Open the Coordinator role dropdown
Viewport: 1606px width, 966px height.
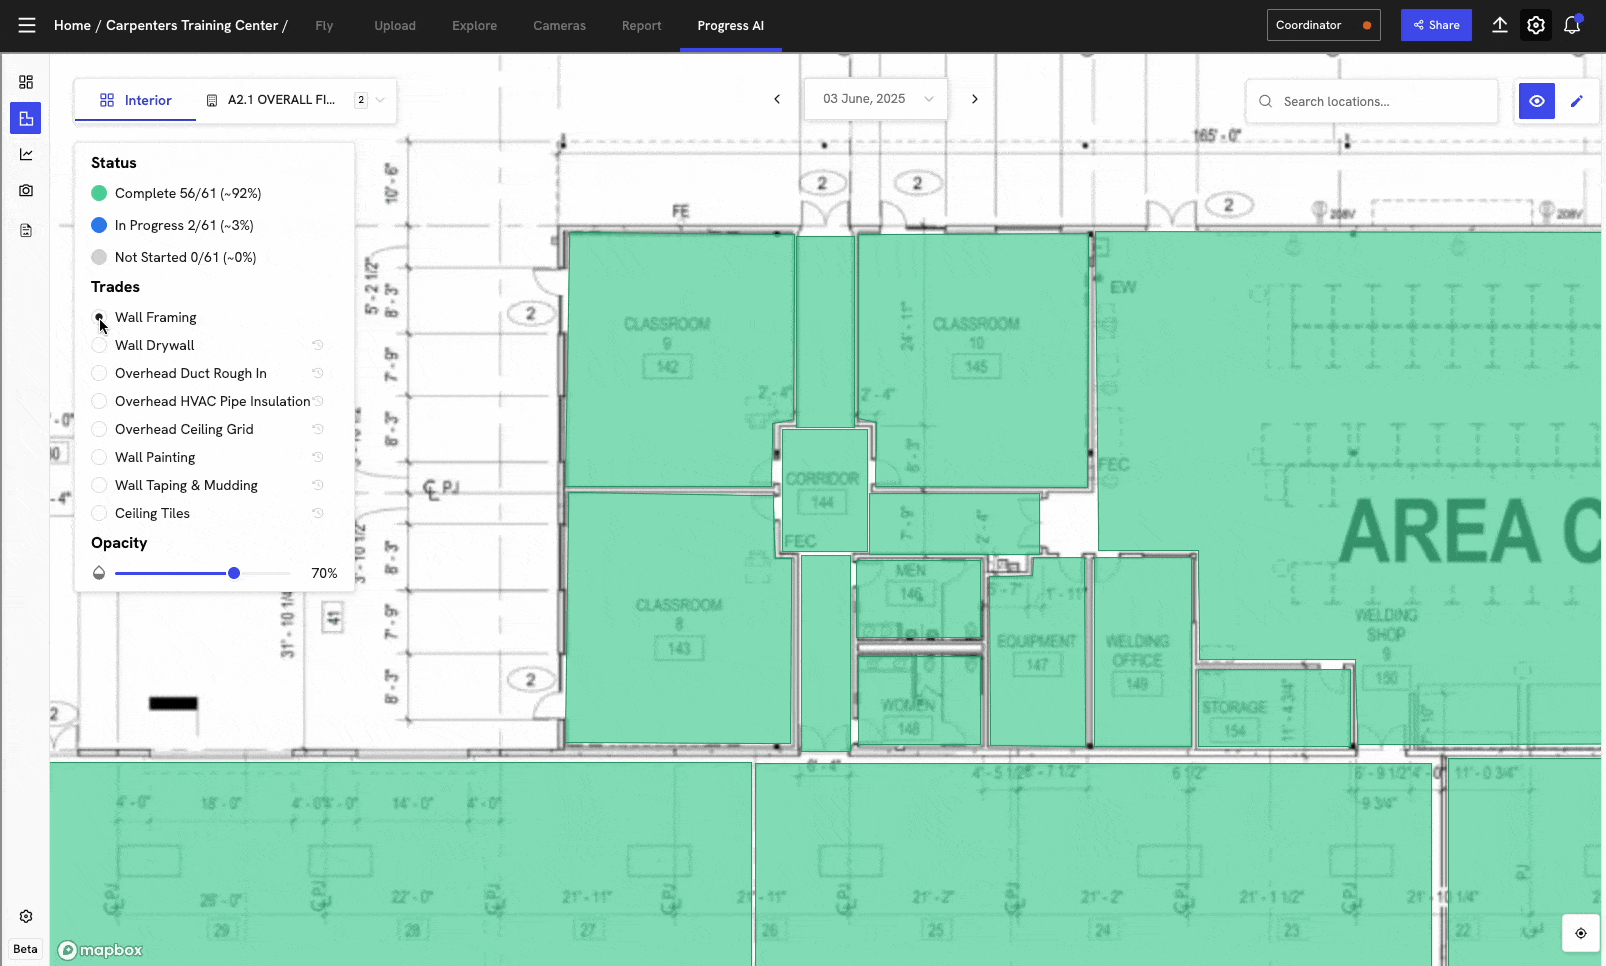[x=1322, y=25]
